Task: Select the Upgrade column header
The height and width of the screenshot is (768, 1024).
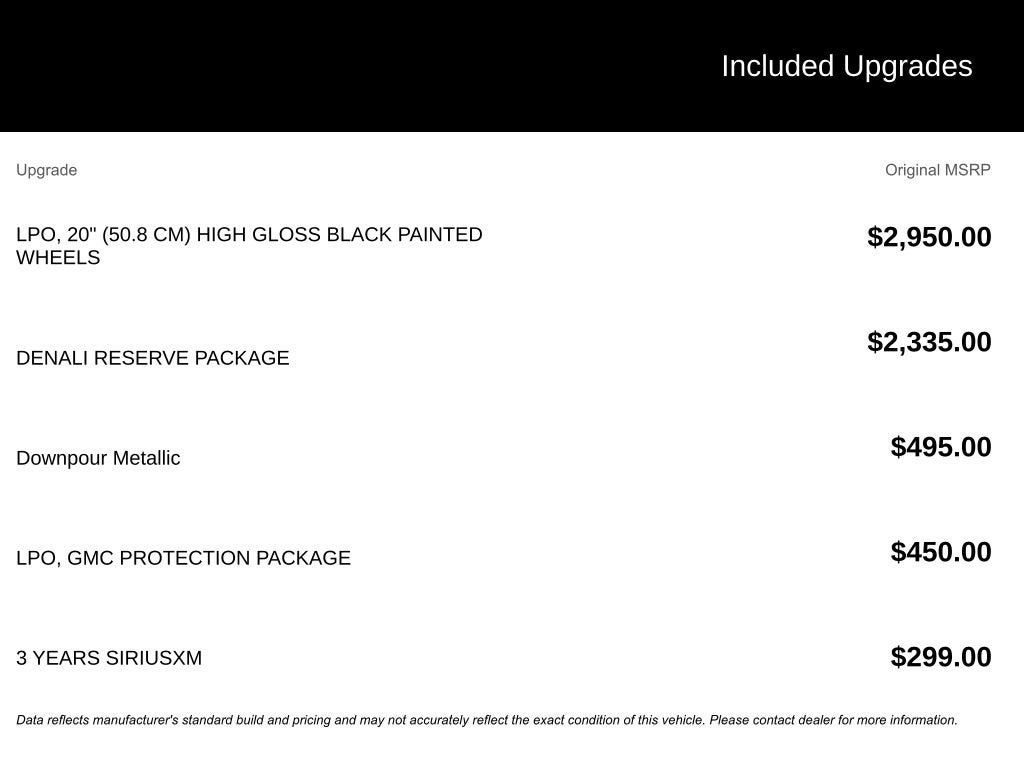Action: (46, 170)
